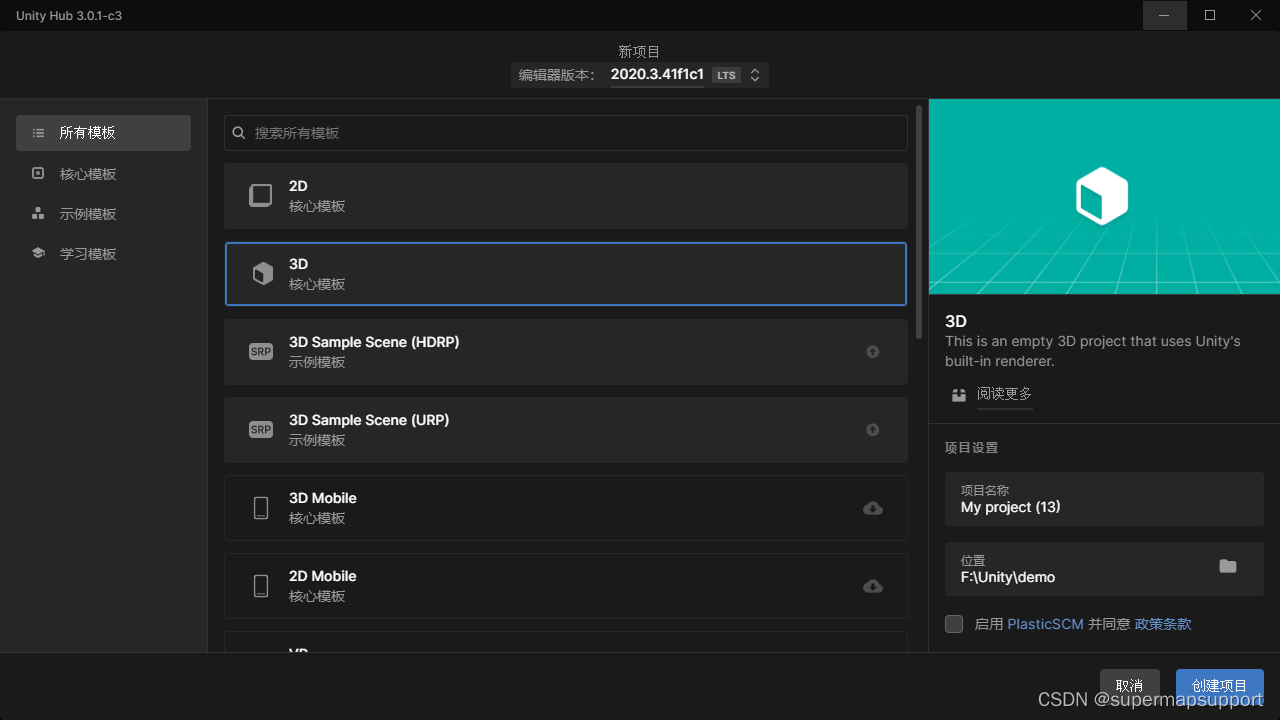Click the location path field
The image size is (1280, 720).
tap(1104, 568)
